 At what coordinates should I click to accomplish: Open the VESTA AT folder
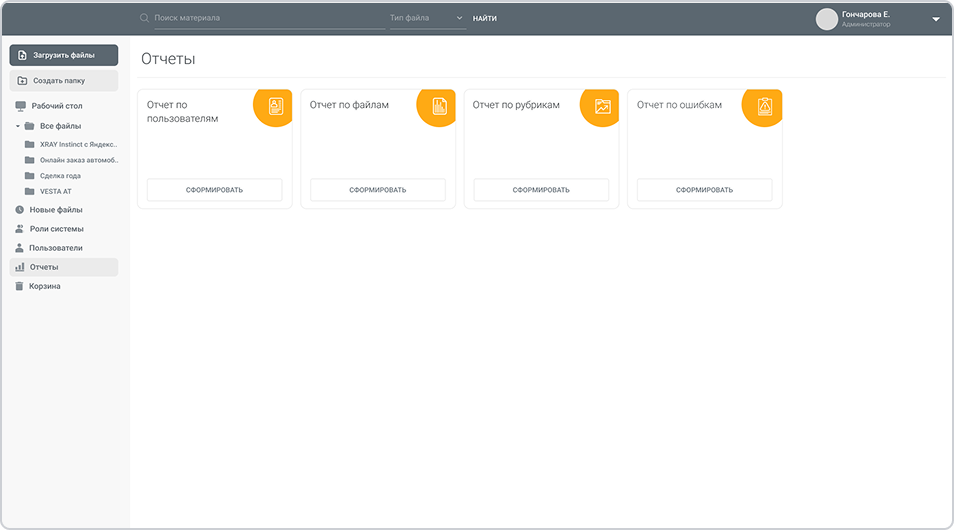coord(55,191)
